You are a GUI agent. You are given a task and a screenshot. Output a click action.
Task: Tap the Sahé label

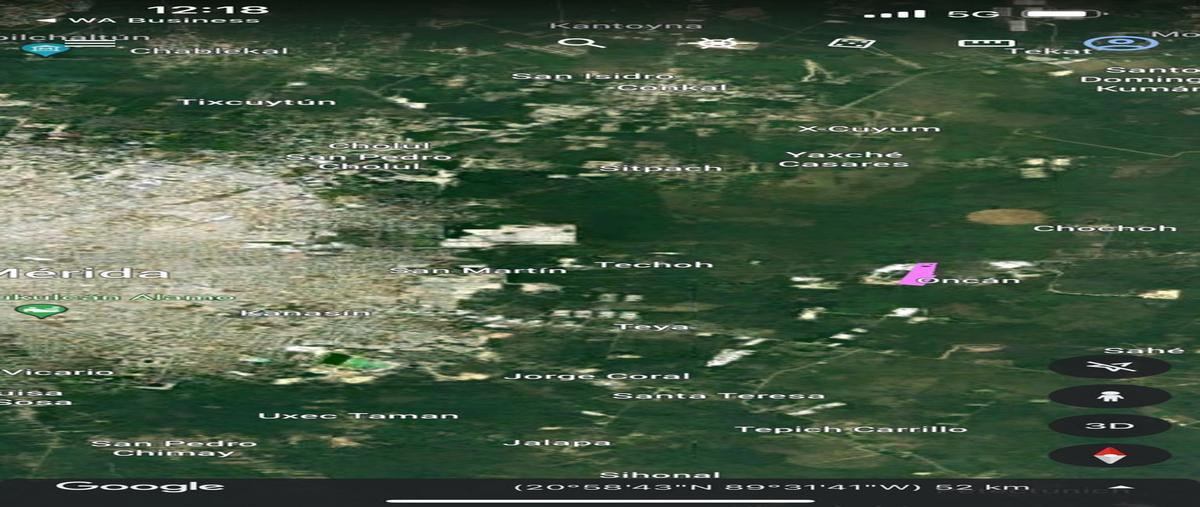pos(1144,350)
